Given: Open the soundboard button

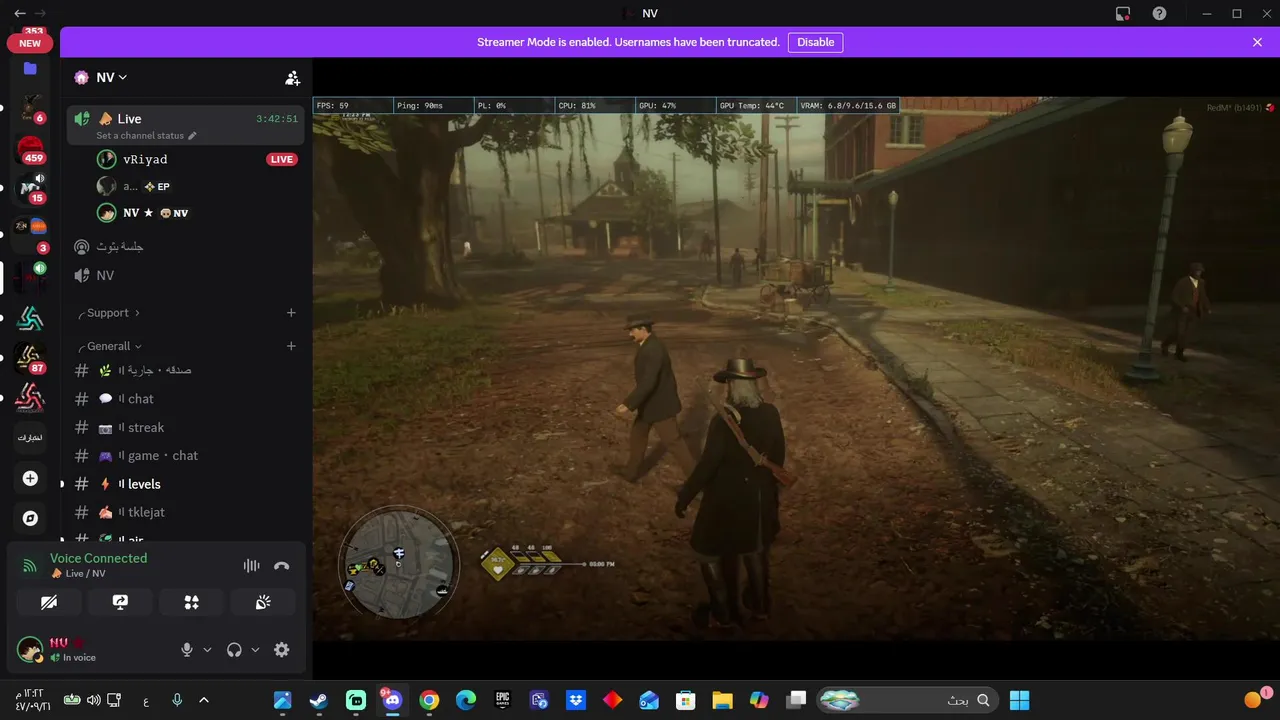Looking at the screenshot, I should pyautogui.click(x=263, y=602).
